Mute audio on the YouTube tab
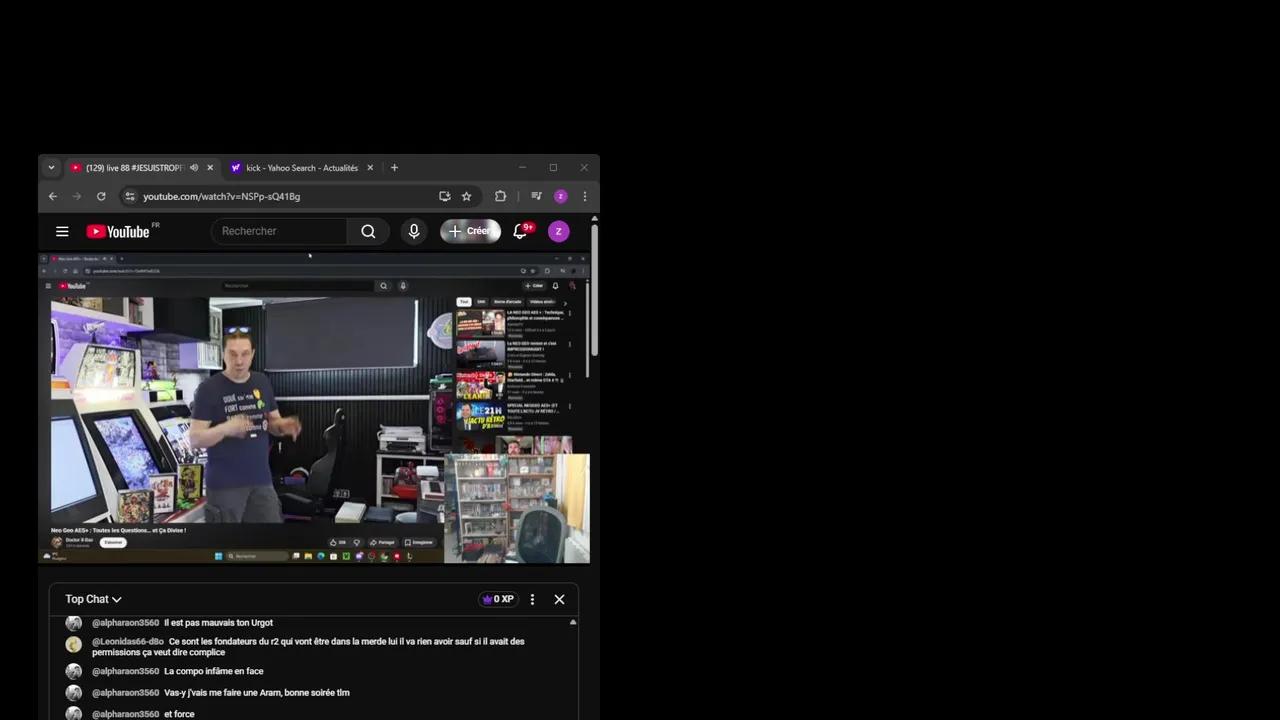 (x=194, y=168)
